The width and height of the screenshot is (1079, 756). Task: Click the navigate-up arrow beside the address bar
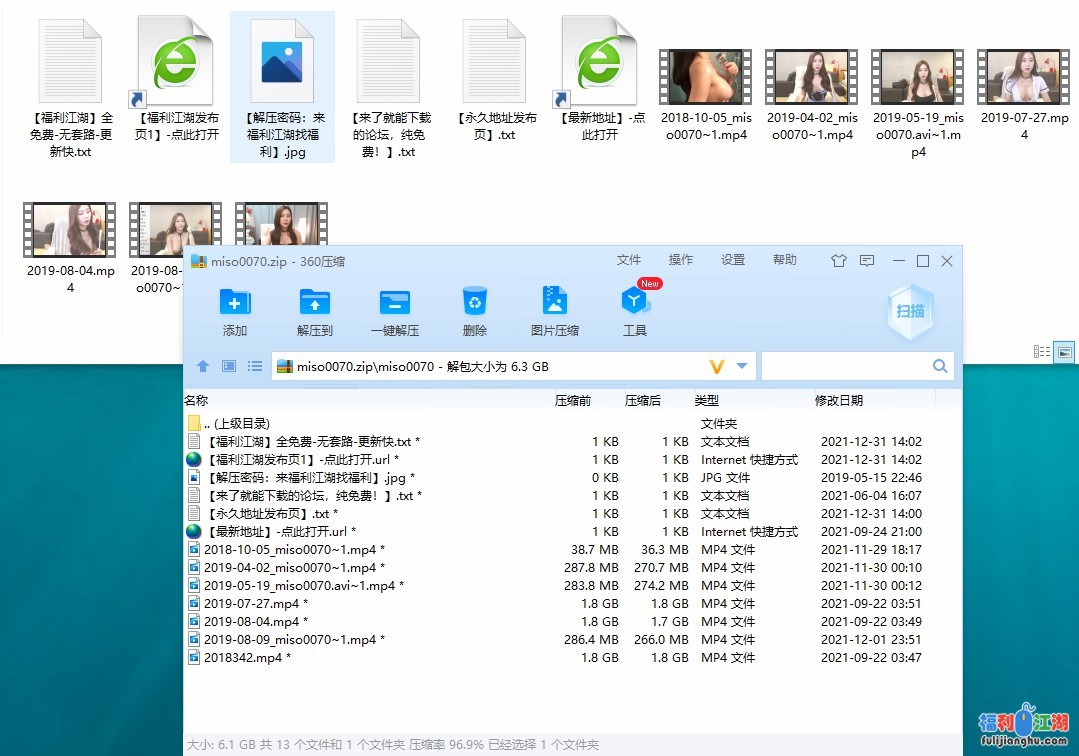pos(203,366)
